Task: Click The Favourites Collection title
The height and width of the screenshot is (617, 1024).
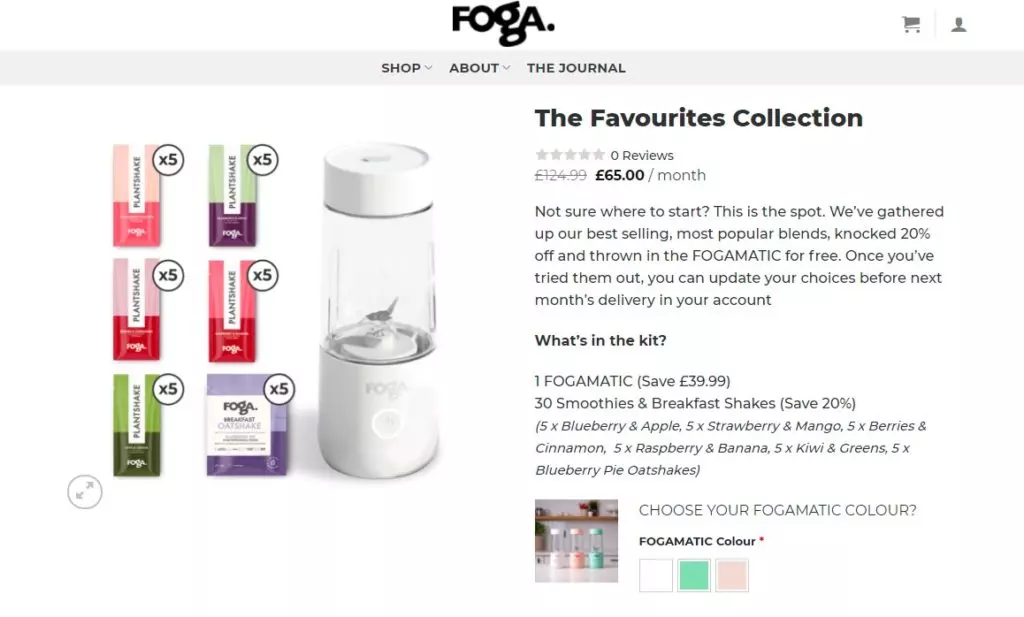Action: pos(699,118)
